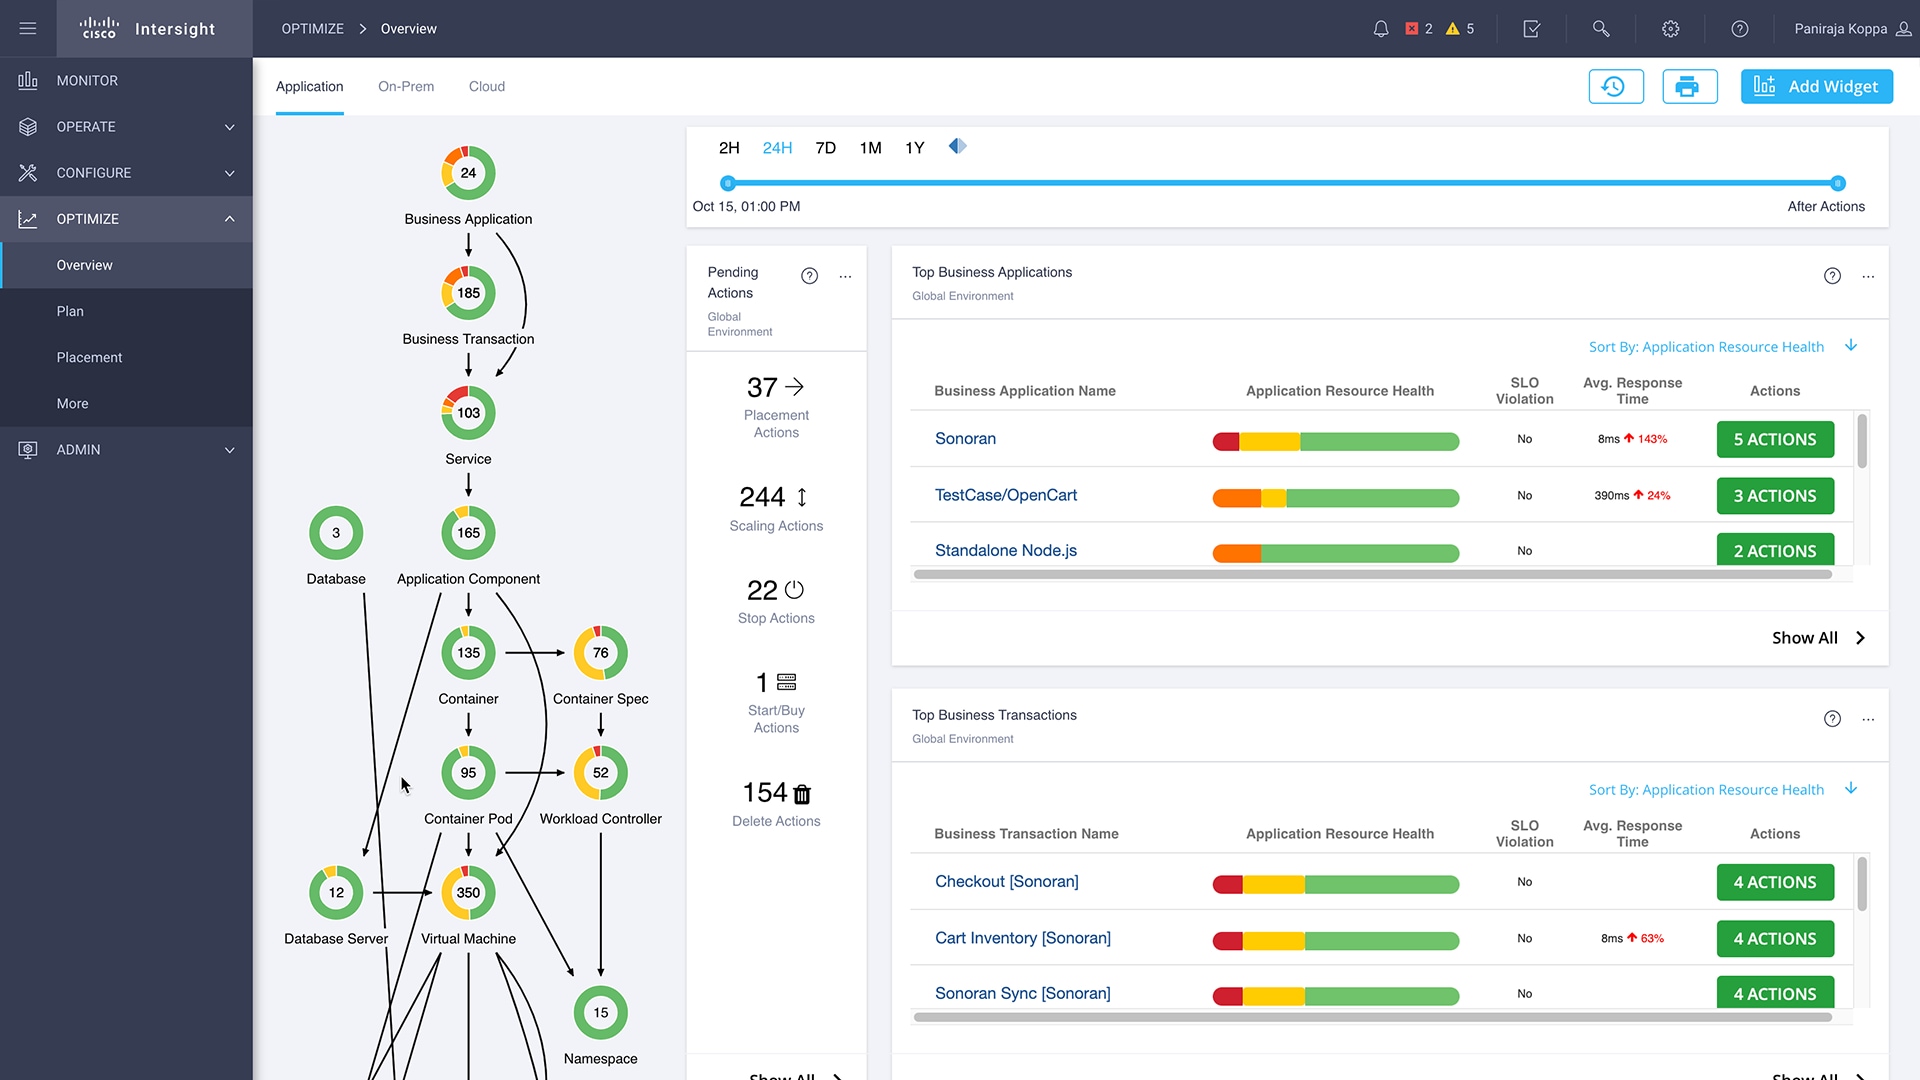1920x1080 pixels.
Task: Select the 1Y time range
Action: (x=914, y=148)
